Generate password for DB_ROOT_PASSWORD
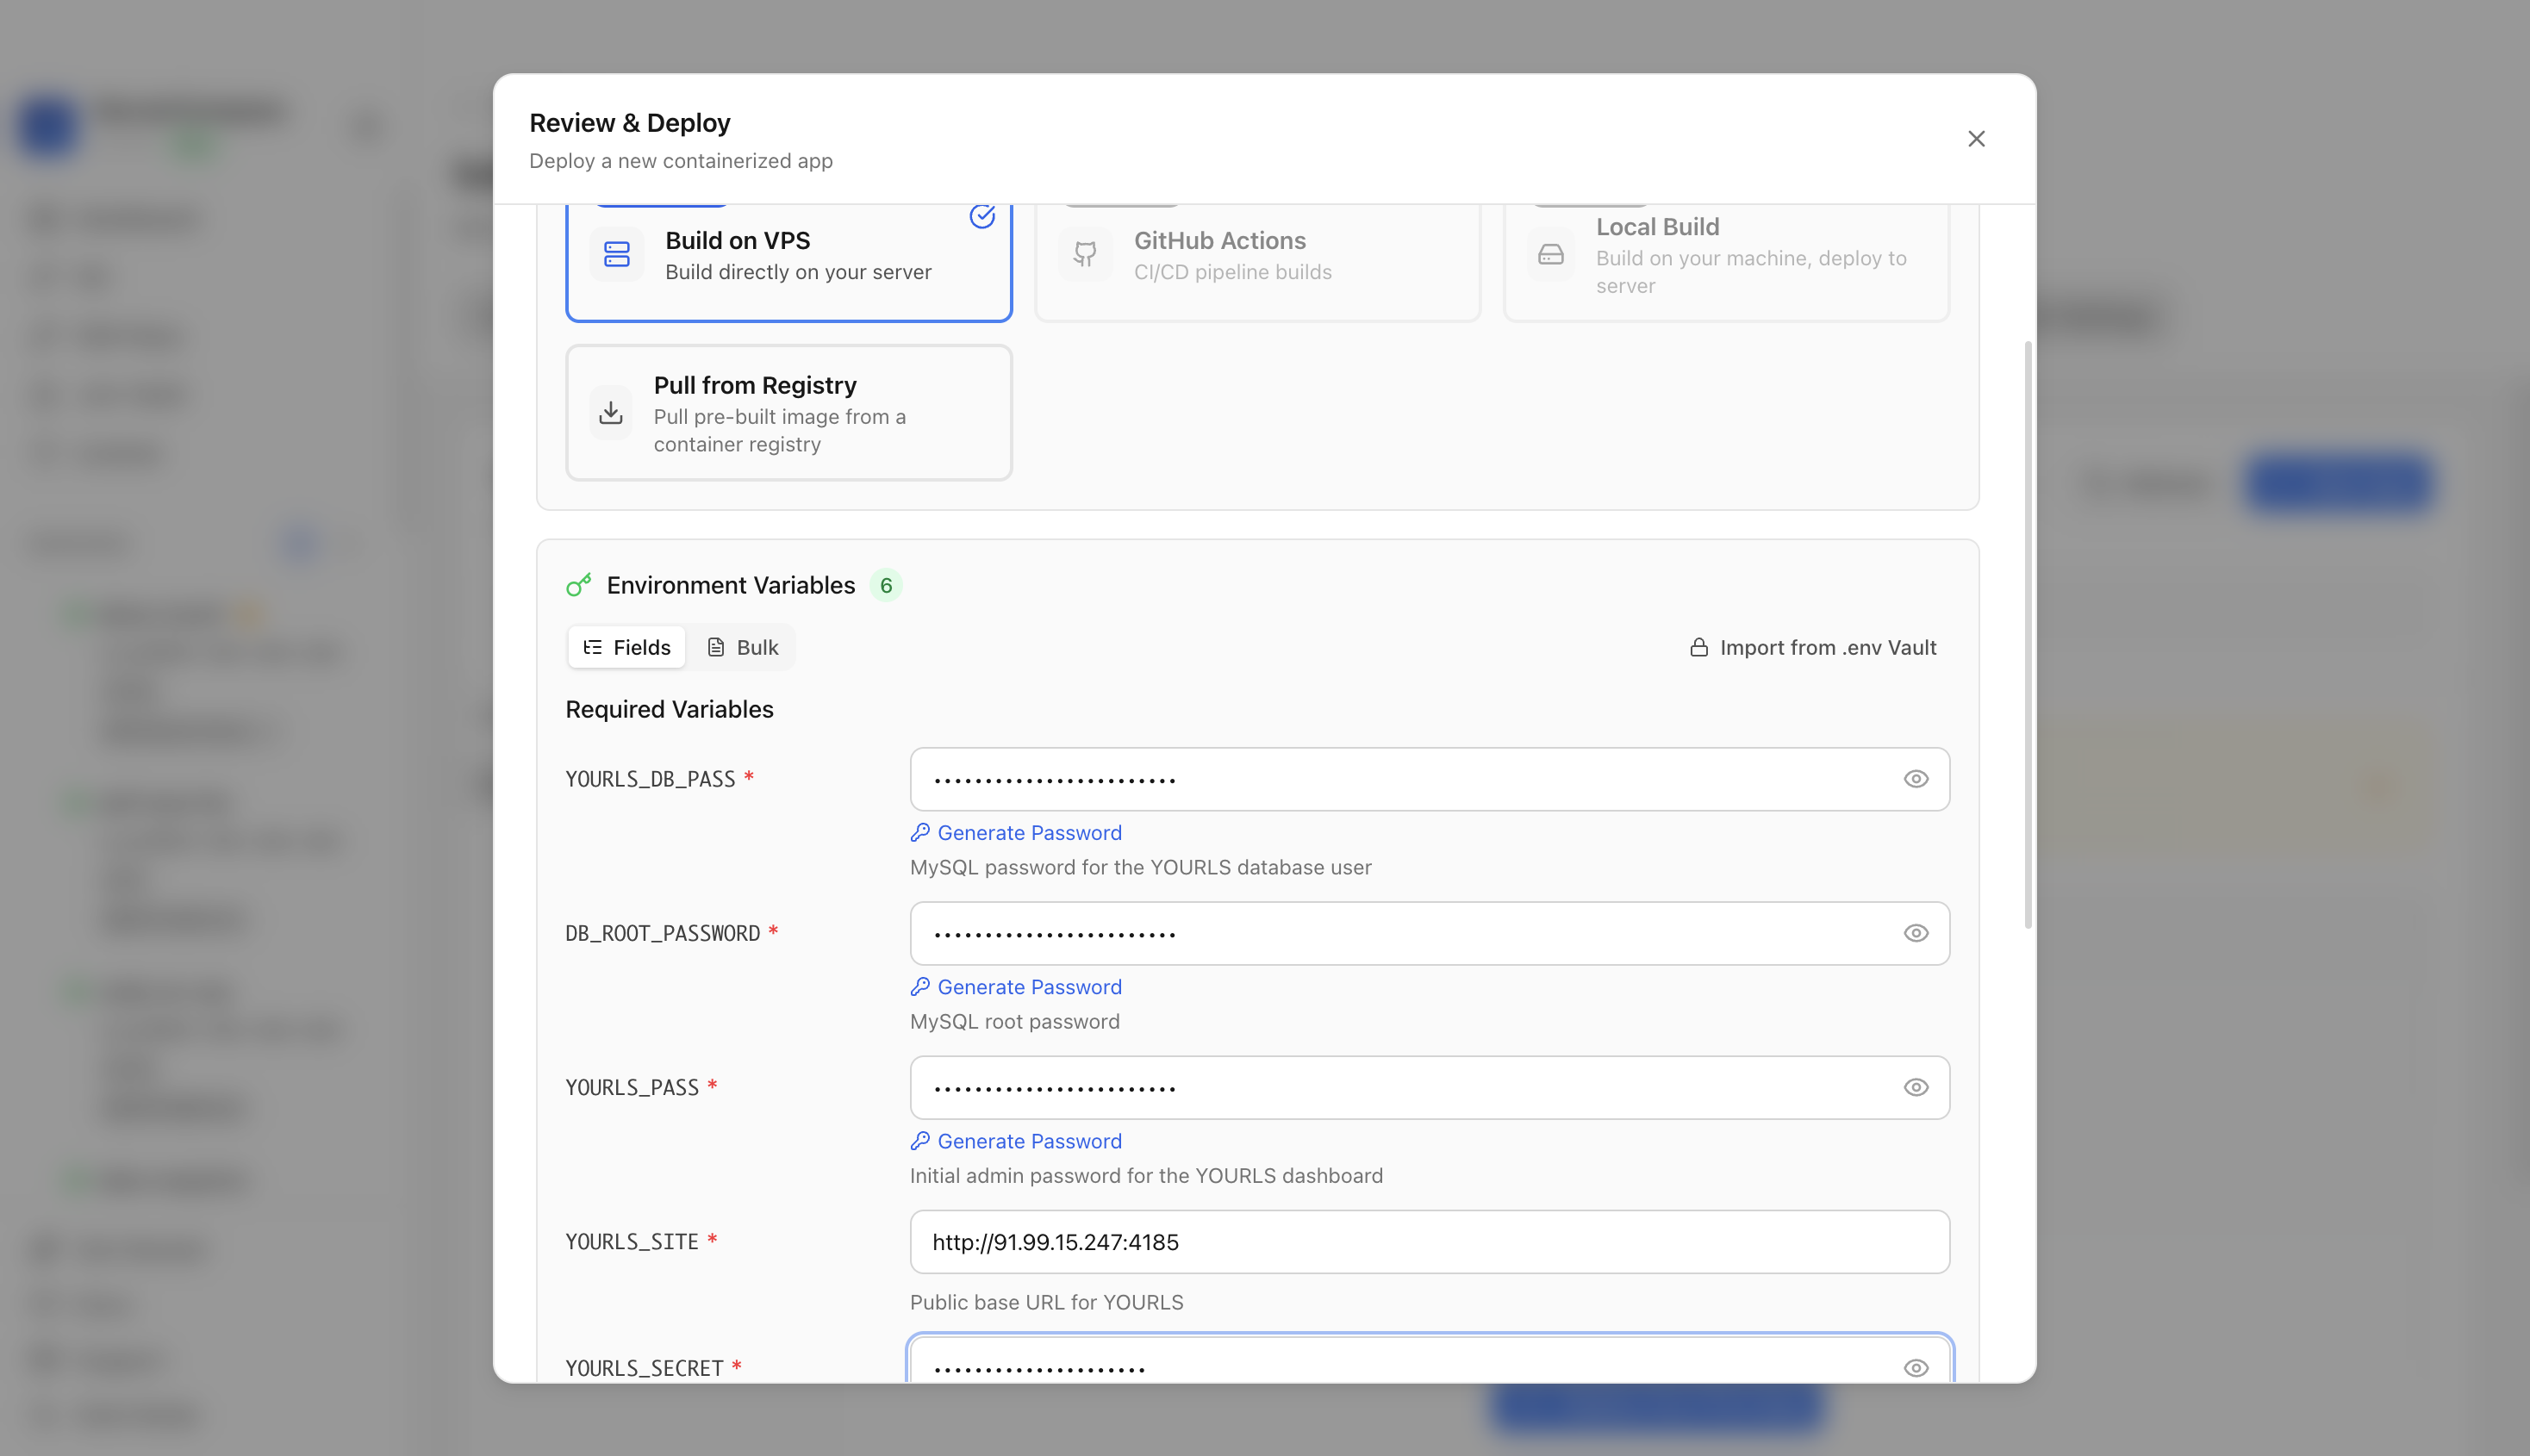Viewport: 2530px width, 1456px height. (1016, 987)
